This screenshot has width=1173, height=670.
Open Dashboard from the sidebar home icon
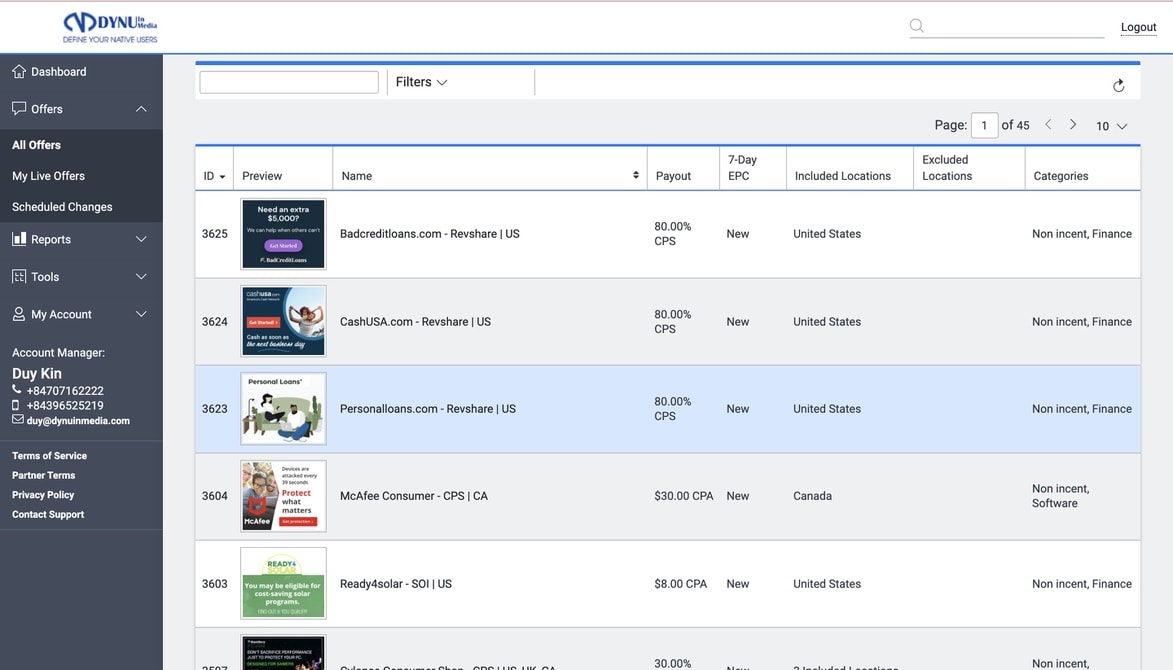tap(19, 72)
